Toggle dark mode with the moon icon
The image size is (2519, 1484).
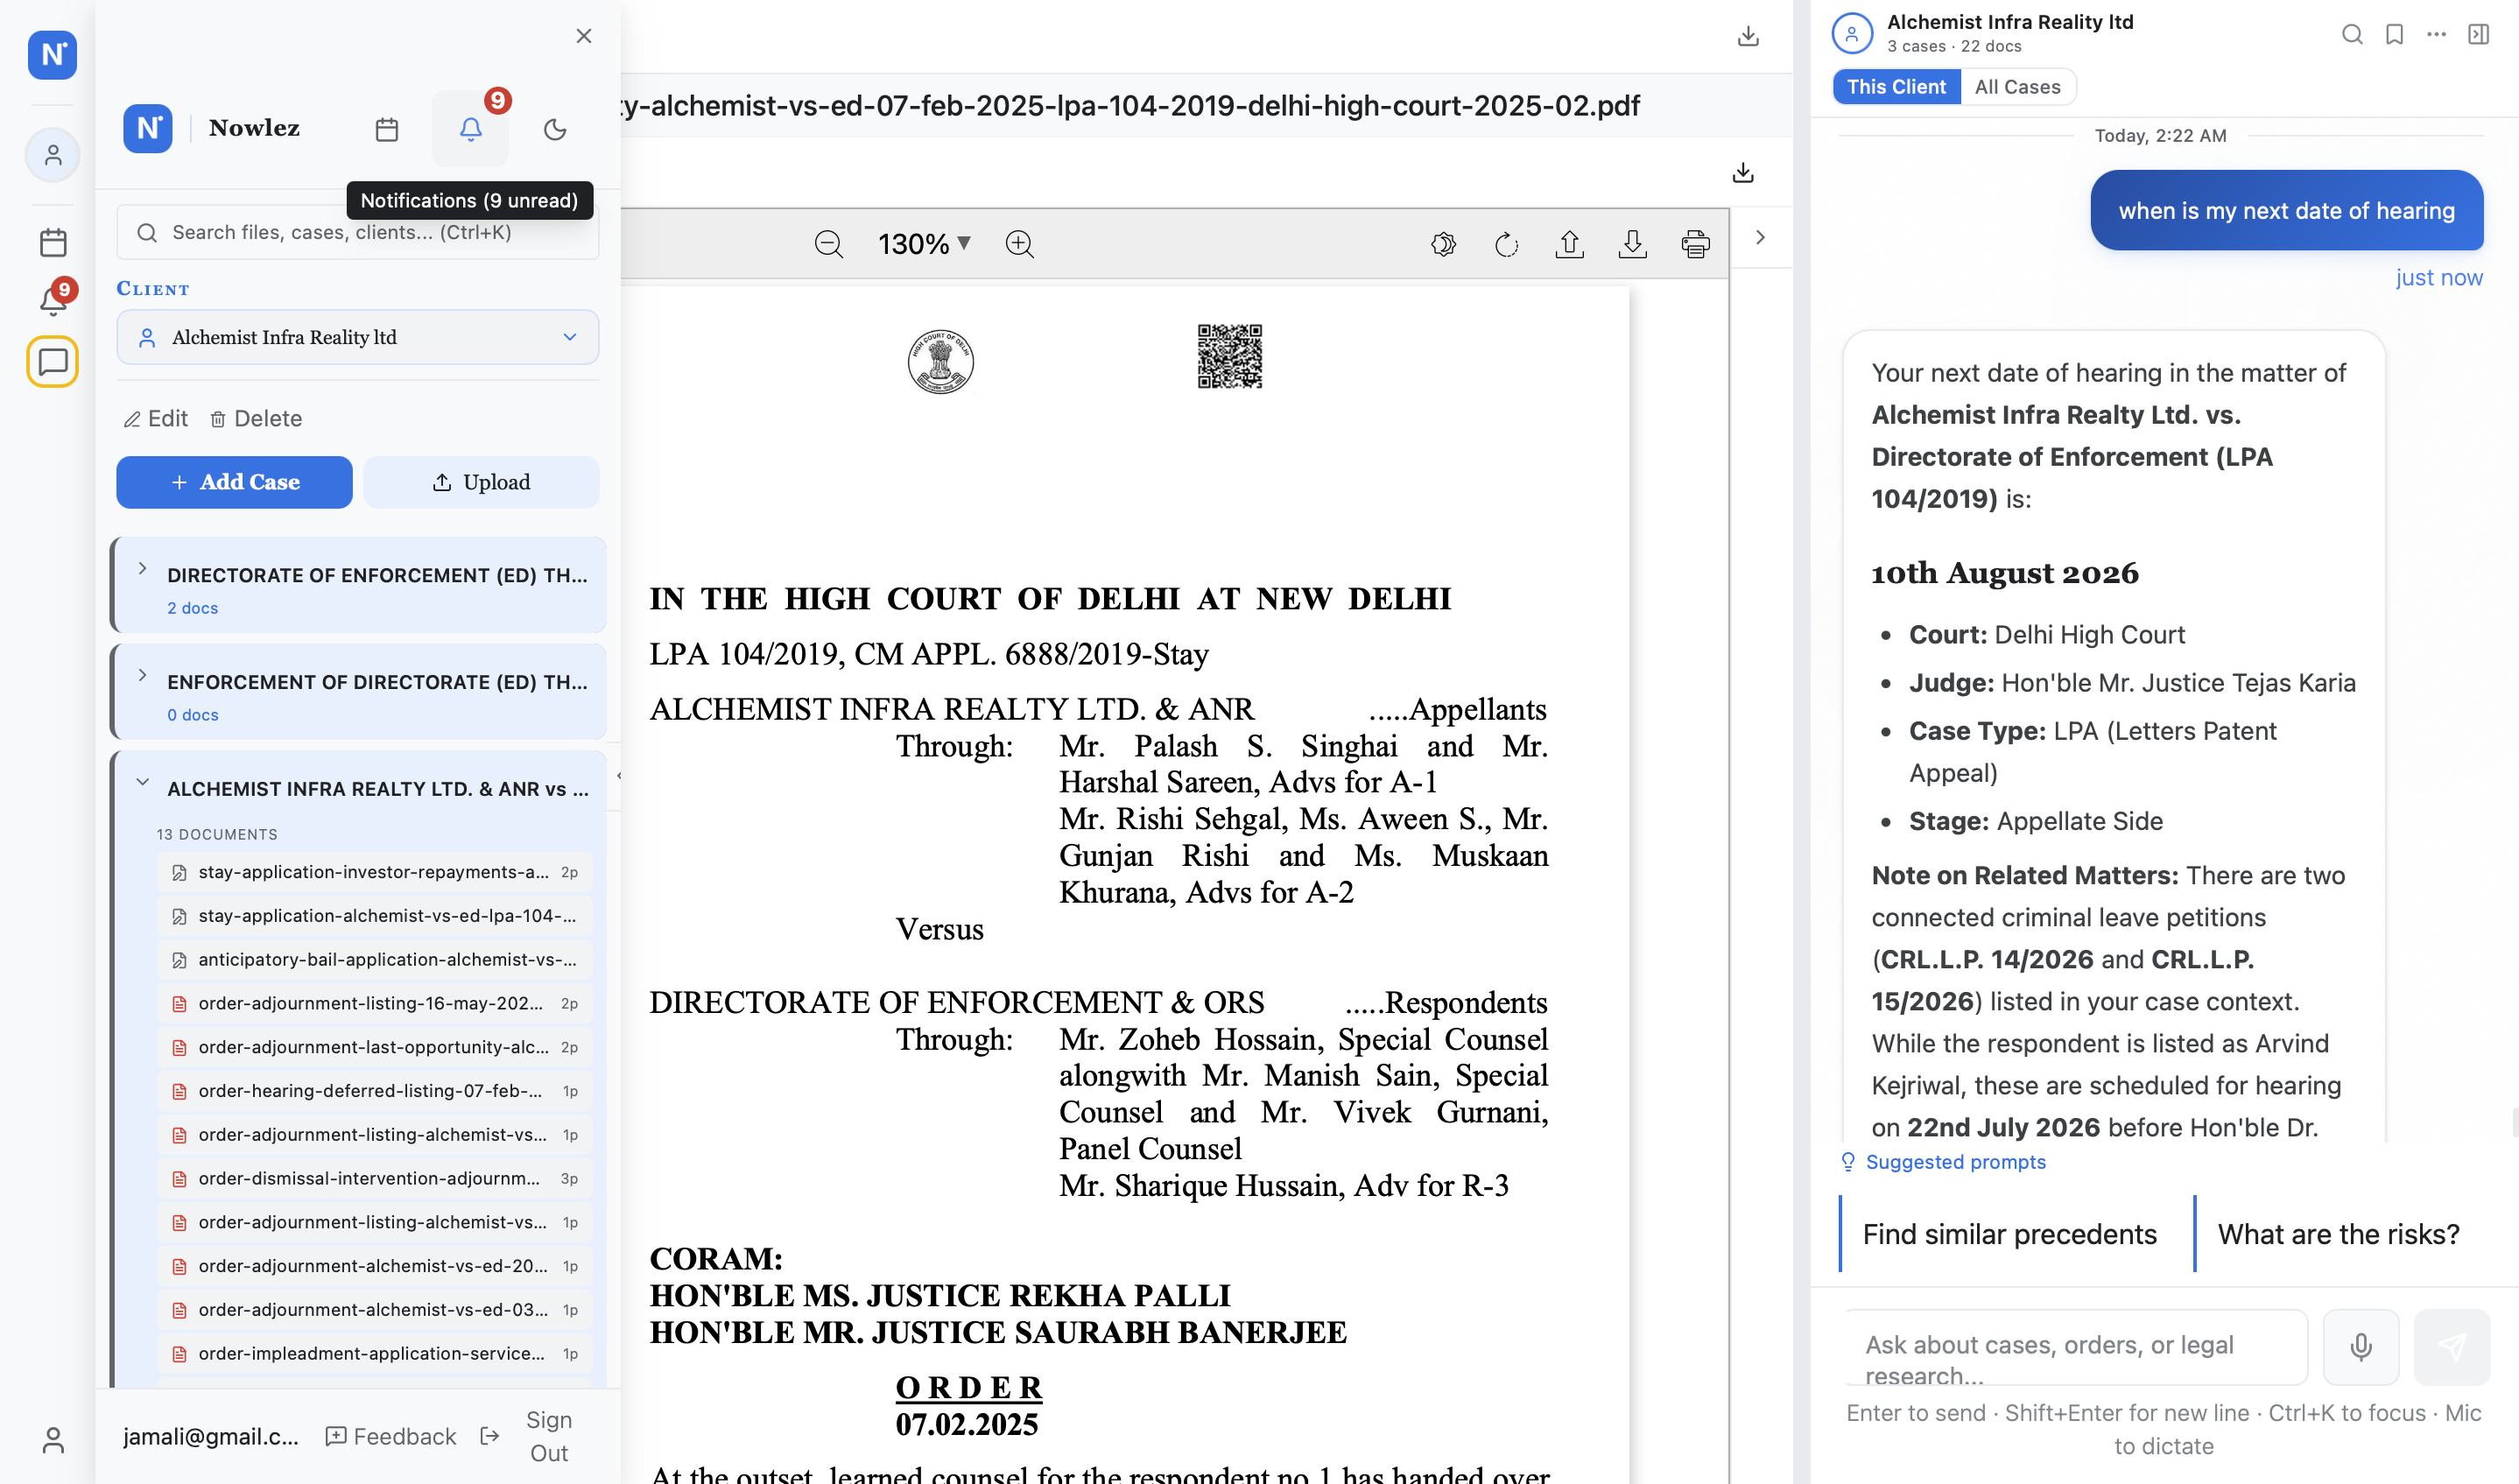[x=555, y=129]
